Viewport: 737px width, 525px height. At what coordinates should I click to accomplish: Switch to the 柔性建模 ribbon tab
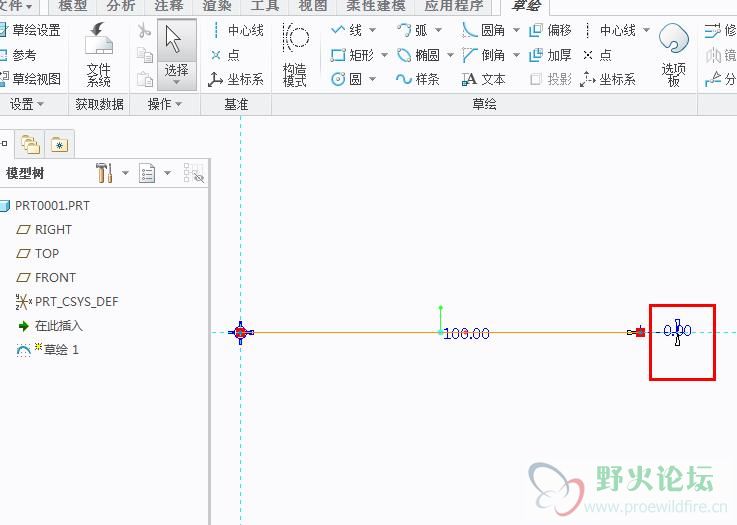pos(376,6)
